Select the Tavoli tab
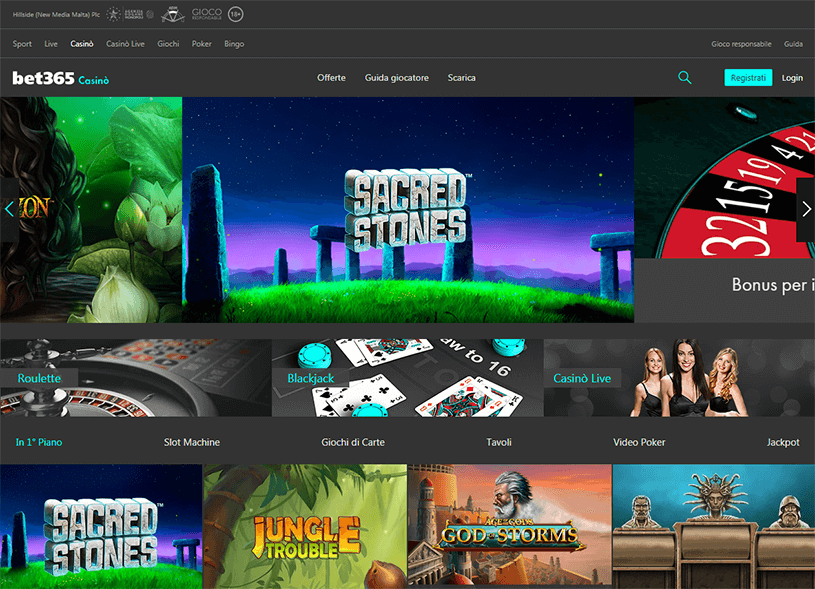 tap(499, 442)
